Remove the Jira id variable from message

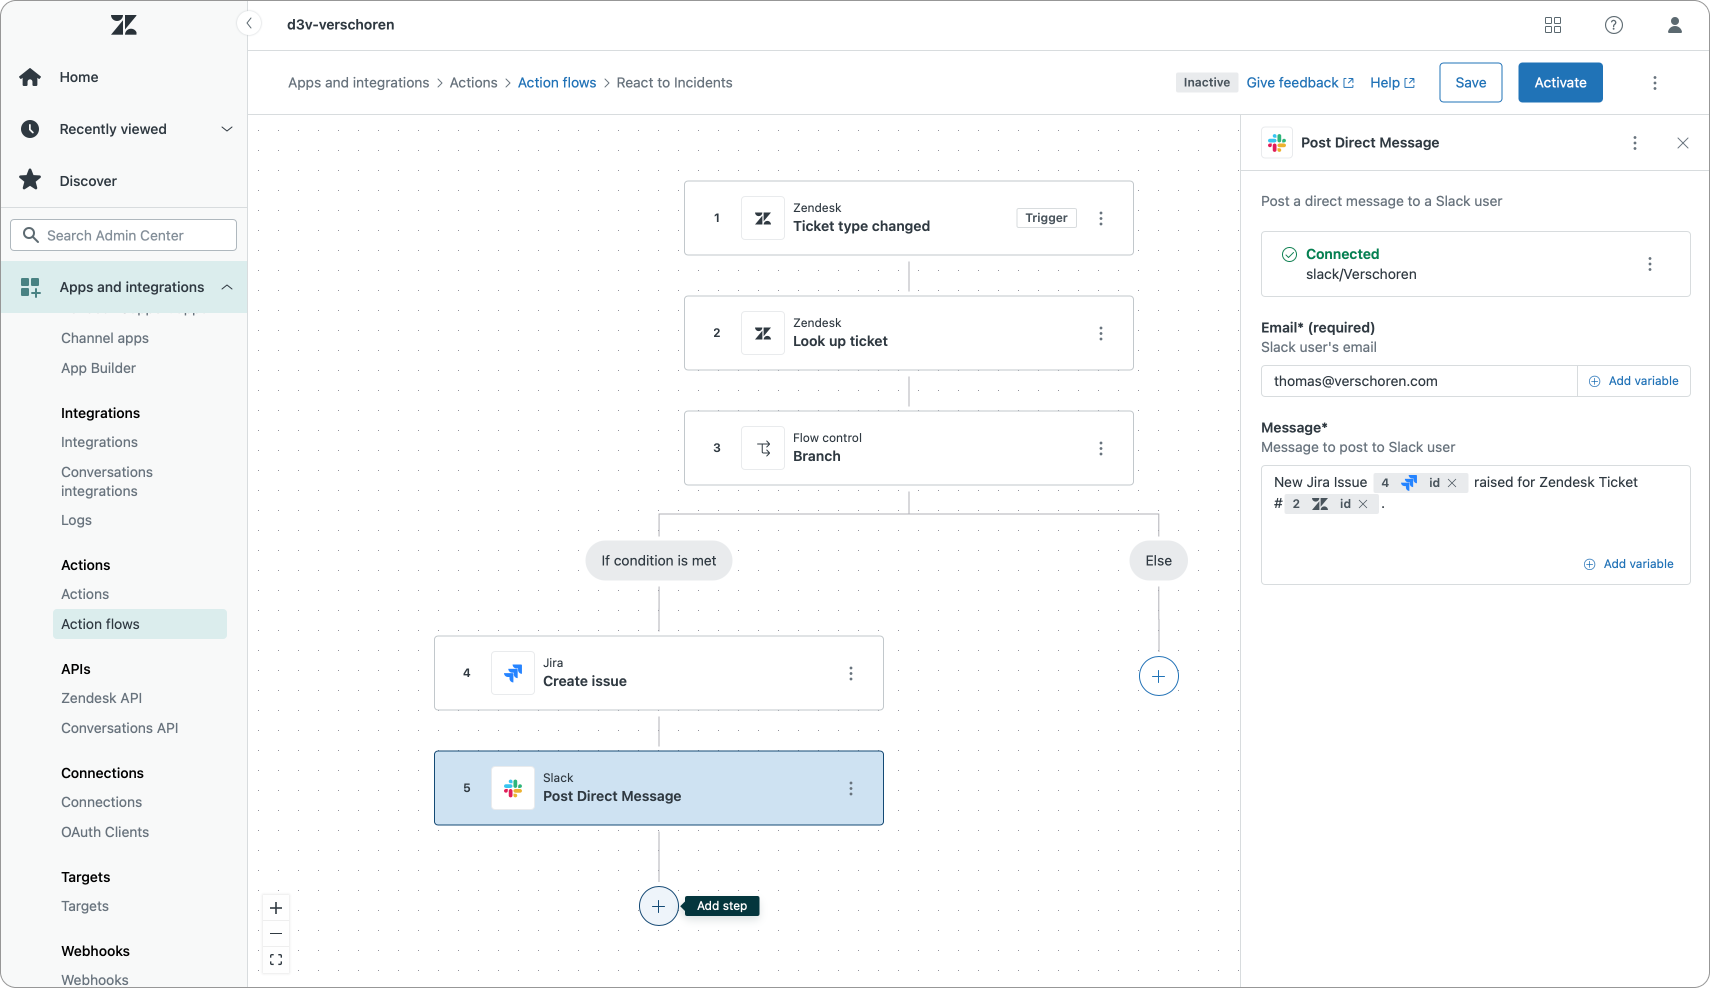pyautogui.click(x=1452, y=483)
